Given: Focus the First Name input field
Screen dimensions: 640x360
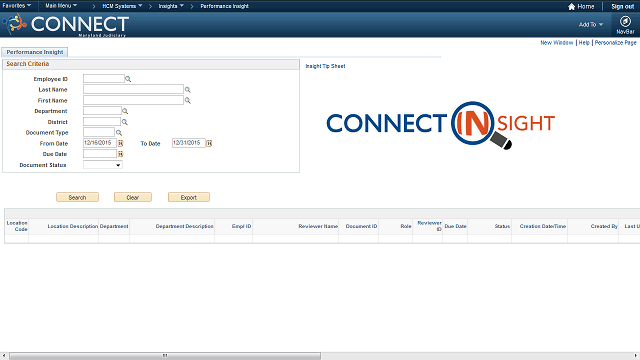Looking at the screenshot, I should [133, 100].
